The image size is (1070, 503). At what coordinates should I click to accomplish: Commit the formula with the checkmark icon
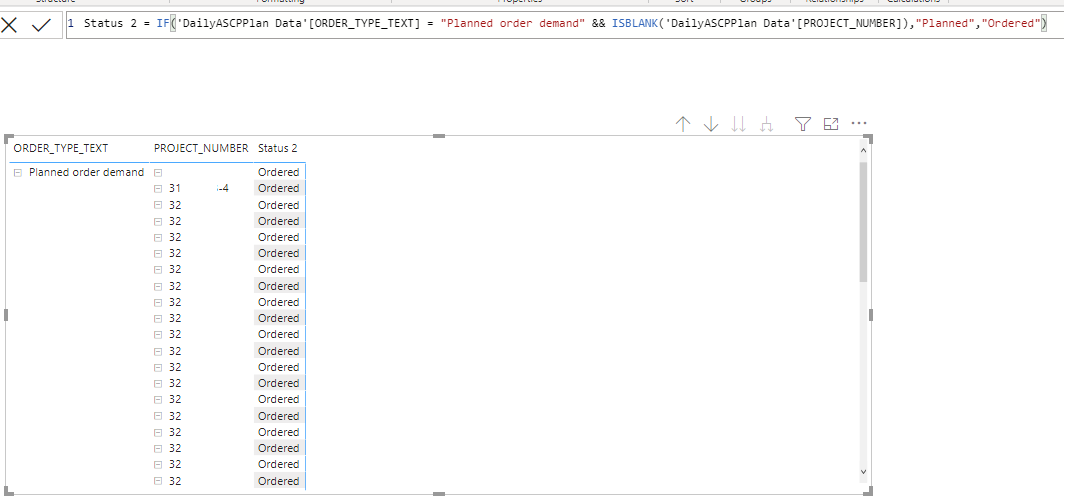click(42, 25)
